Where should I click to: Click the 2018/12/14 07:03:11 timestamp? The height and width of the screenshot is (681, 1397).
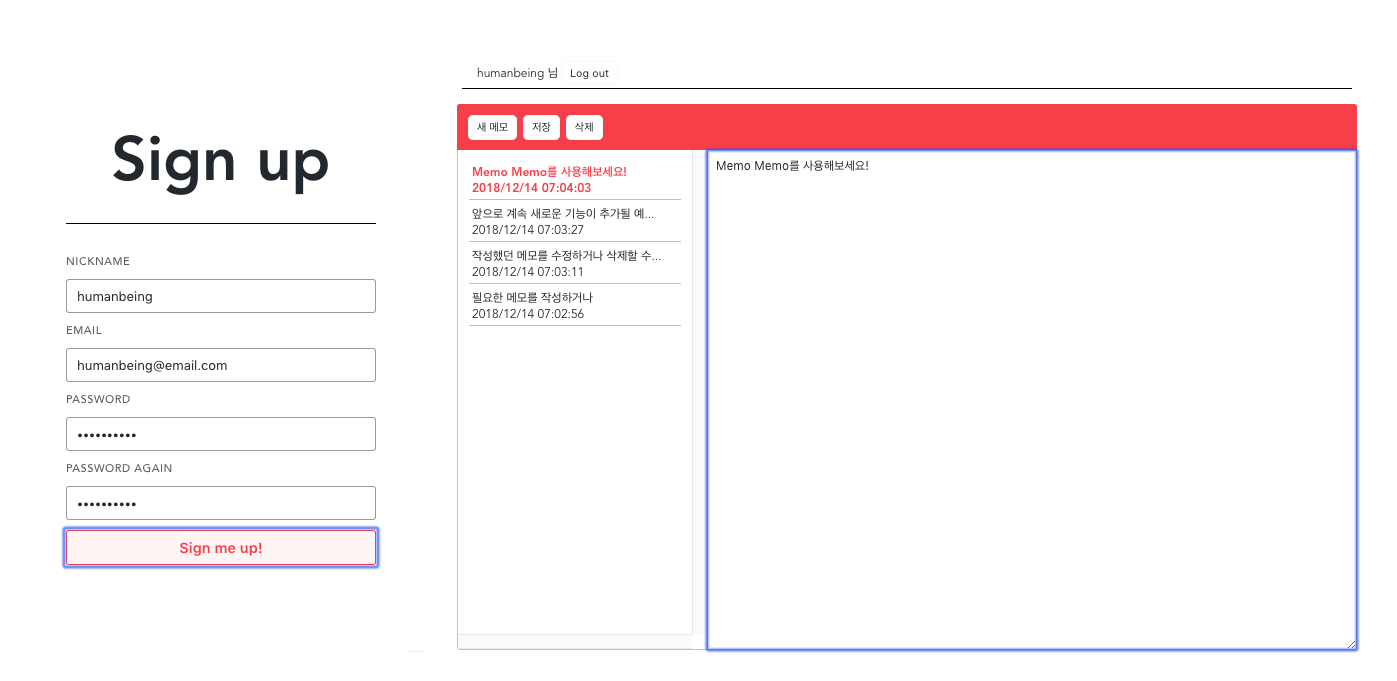(x=528, y=272)
